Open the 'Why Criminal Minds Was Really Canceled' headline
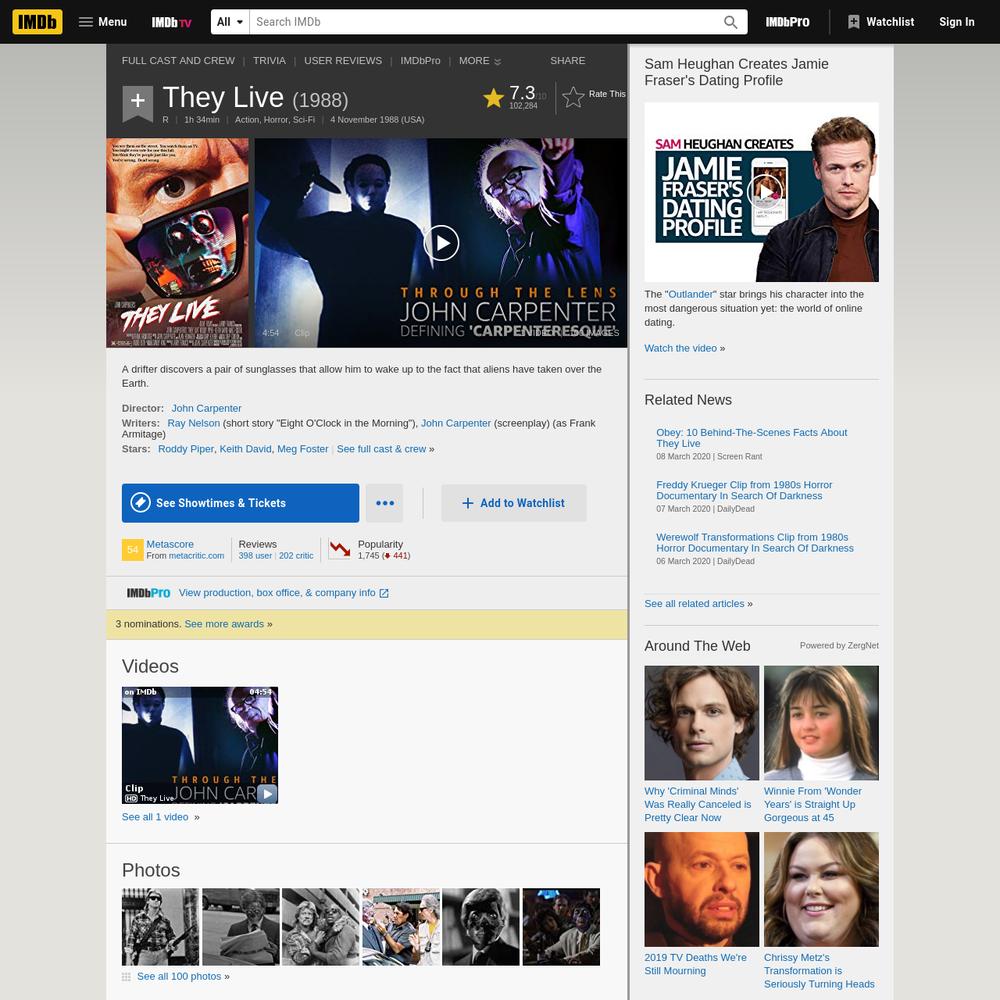1000x1000 pixels. (698, 804)
